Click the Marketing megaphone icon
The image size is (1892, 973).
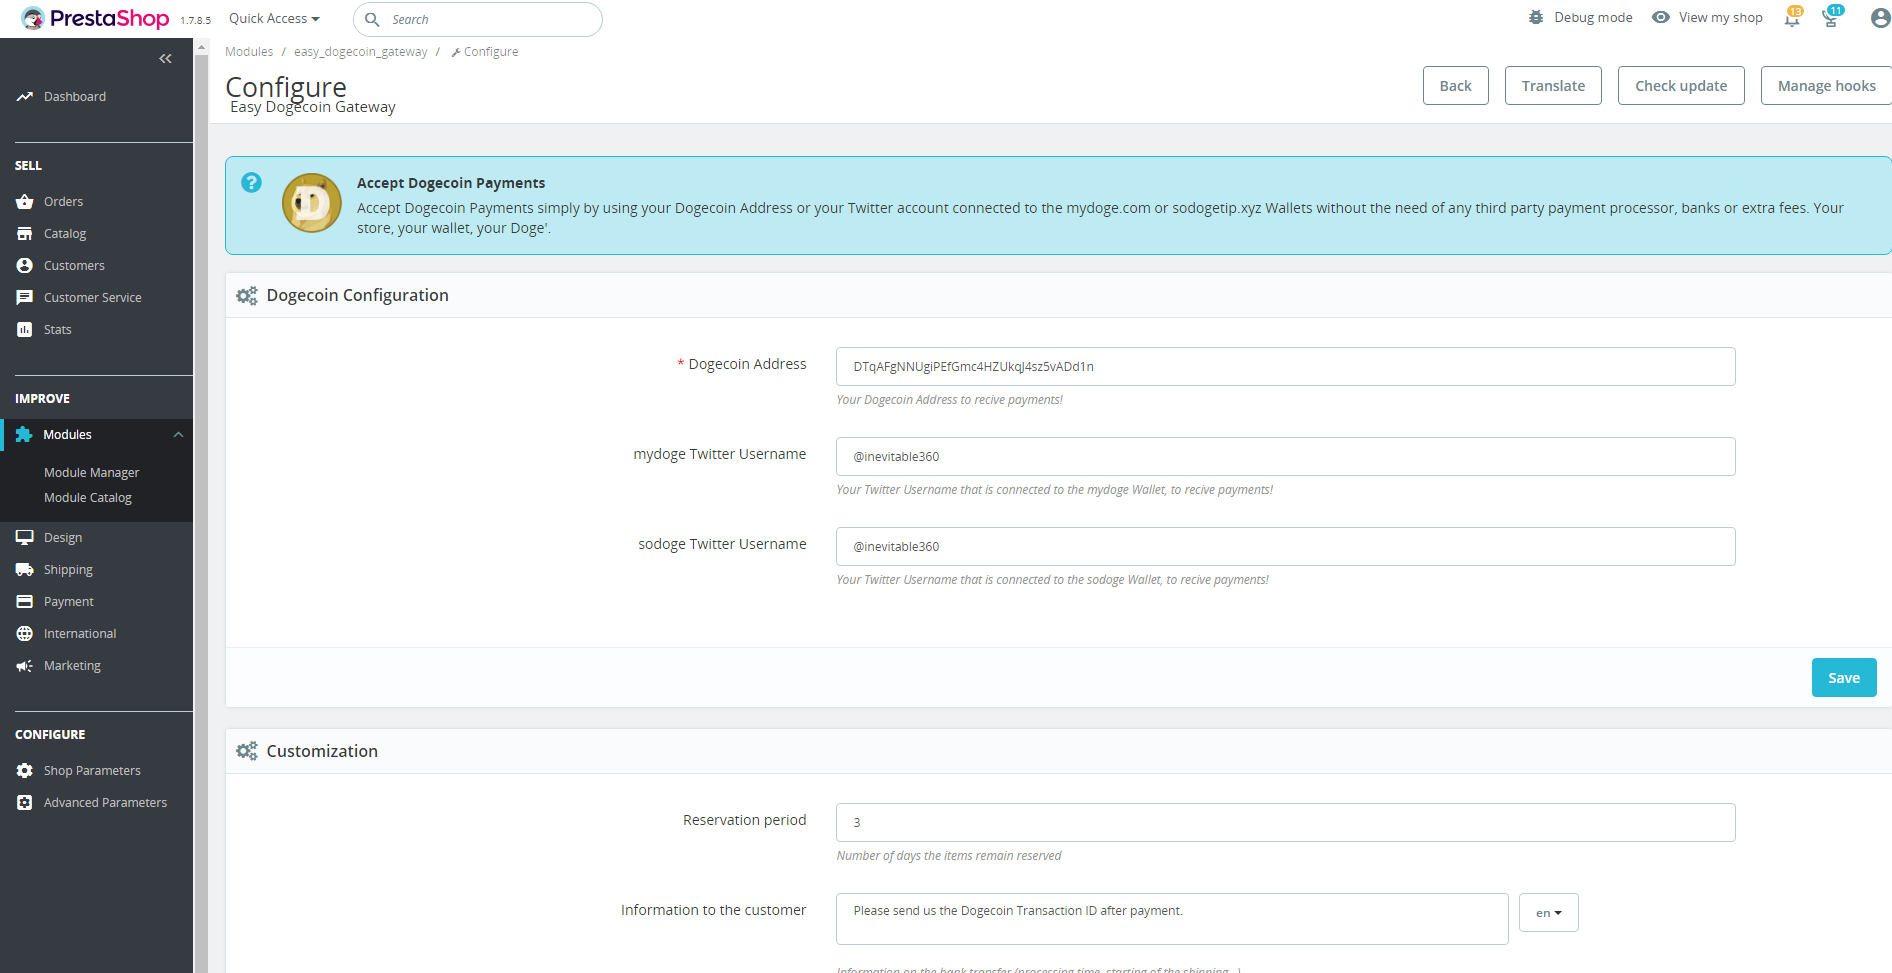(25, 666)
